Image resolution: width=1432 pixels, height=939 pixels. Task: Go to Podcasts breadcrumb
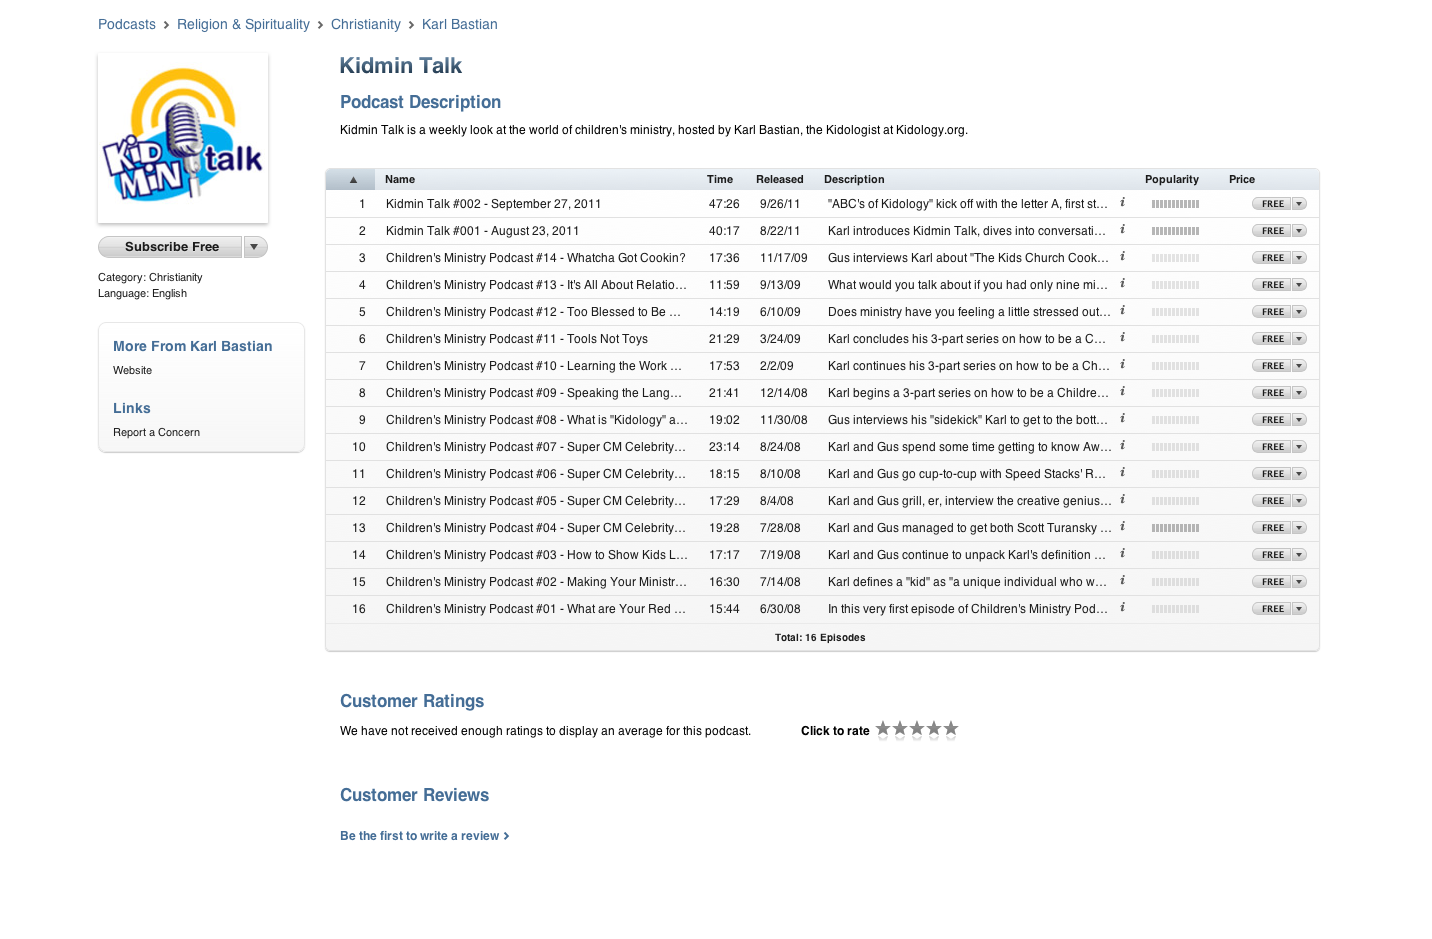pyautogui.click(x=127, y=24)
